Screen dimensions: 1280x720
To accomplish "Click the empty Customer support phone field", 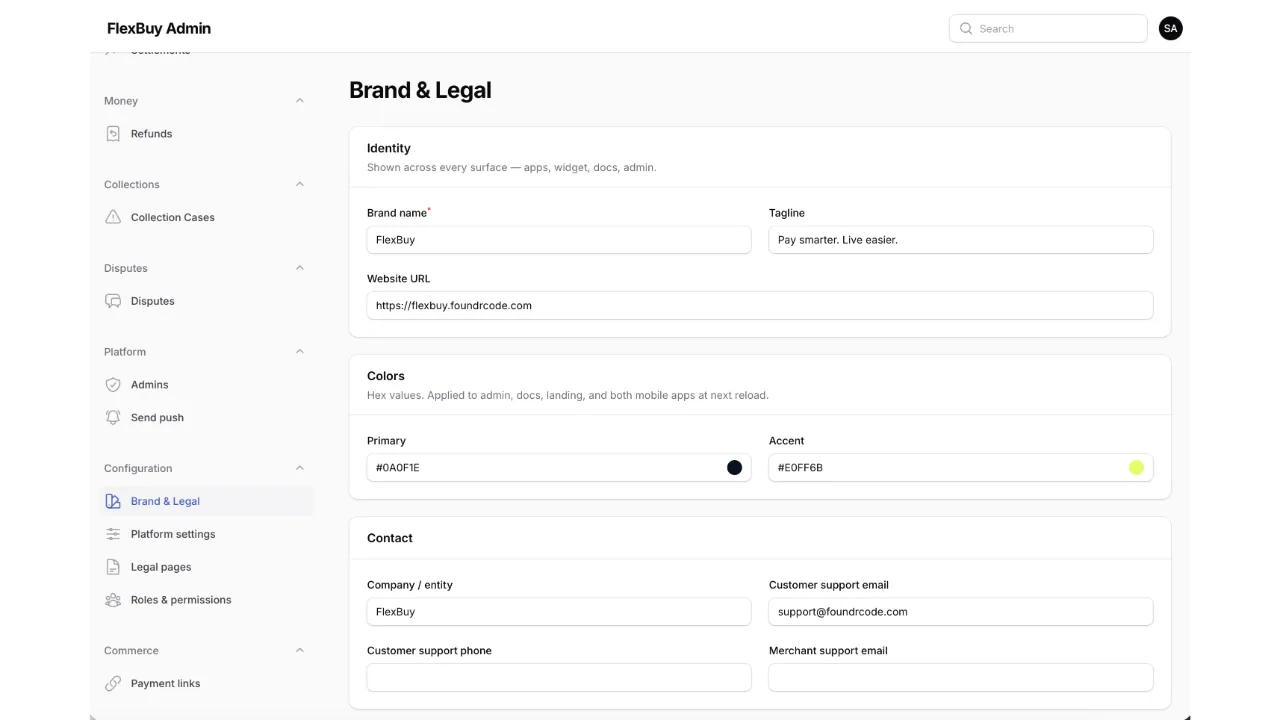I will click(559, 678).
